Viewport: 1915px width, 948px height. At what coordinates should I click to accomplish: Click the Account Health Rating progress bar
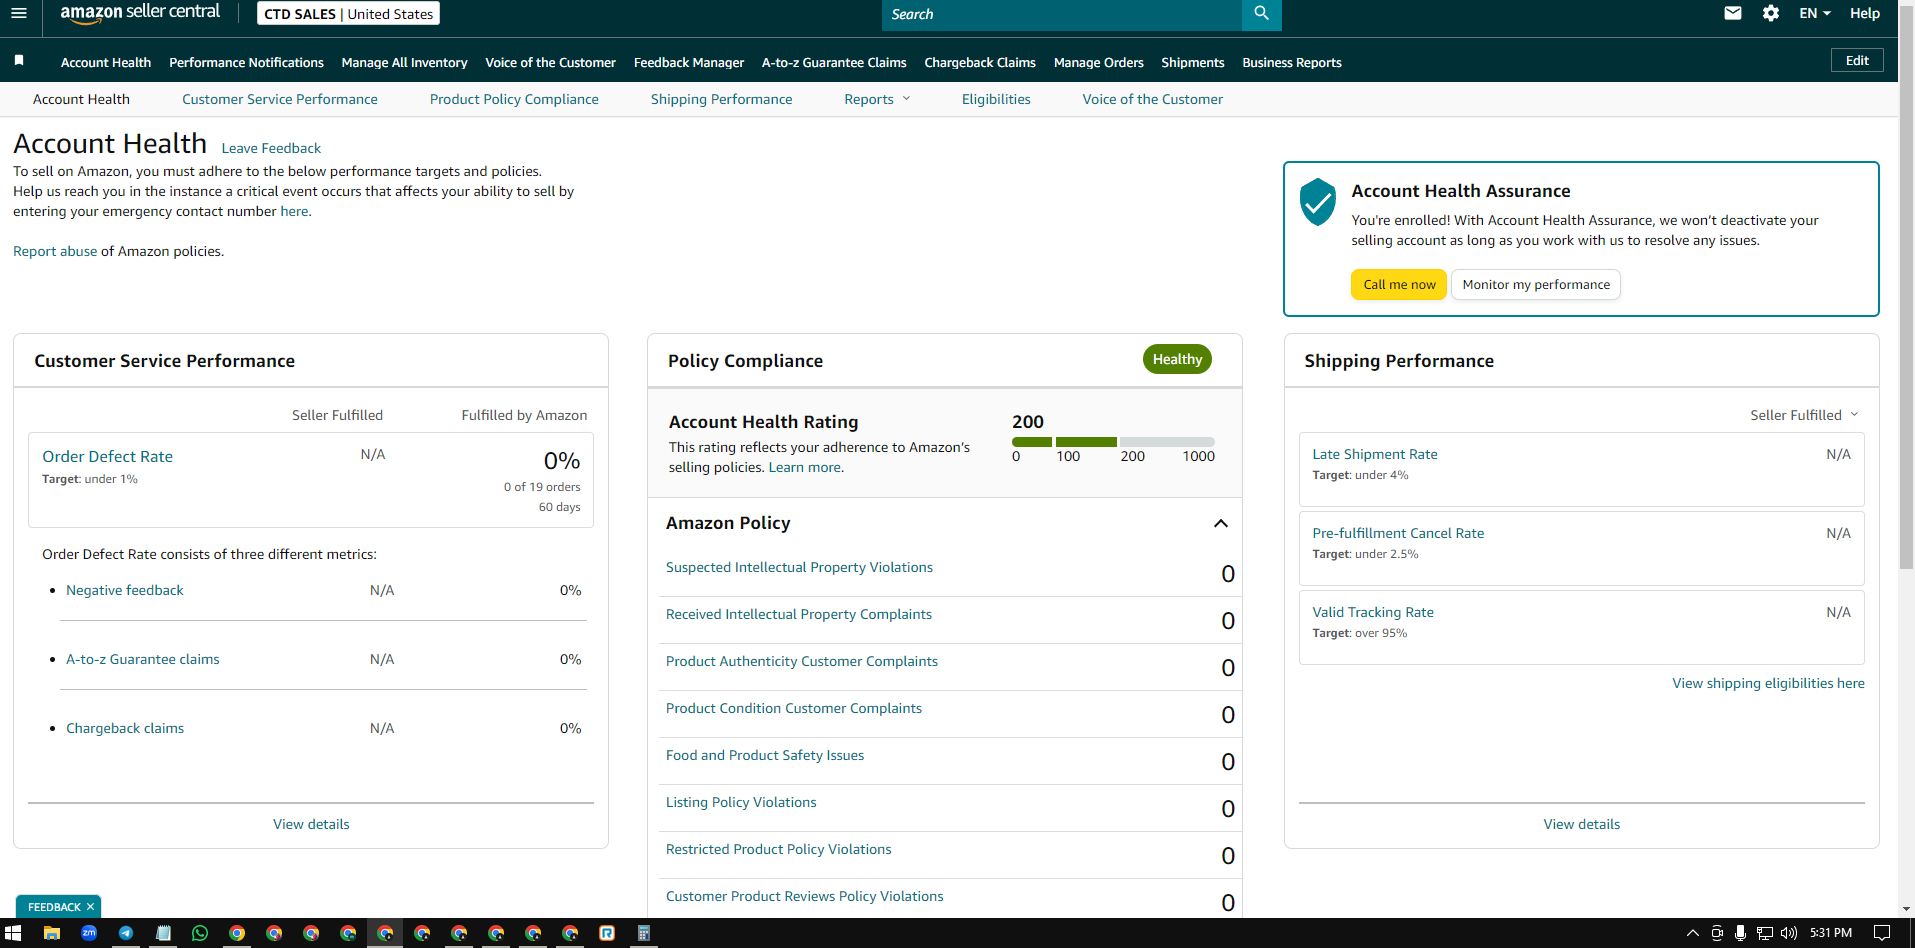pyautogui.click(x=1113, y=441)
